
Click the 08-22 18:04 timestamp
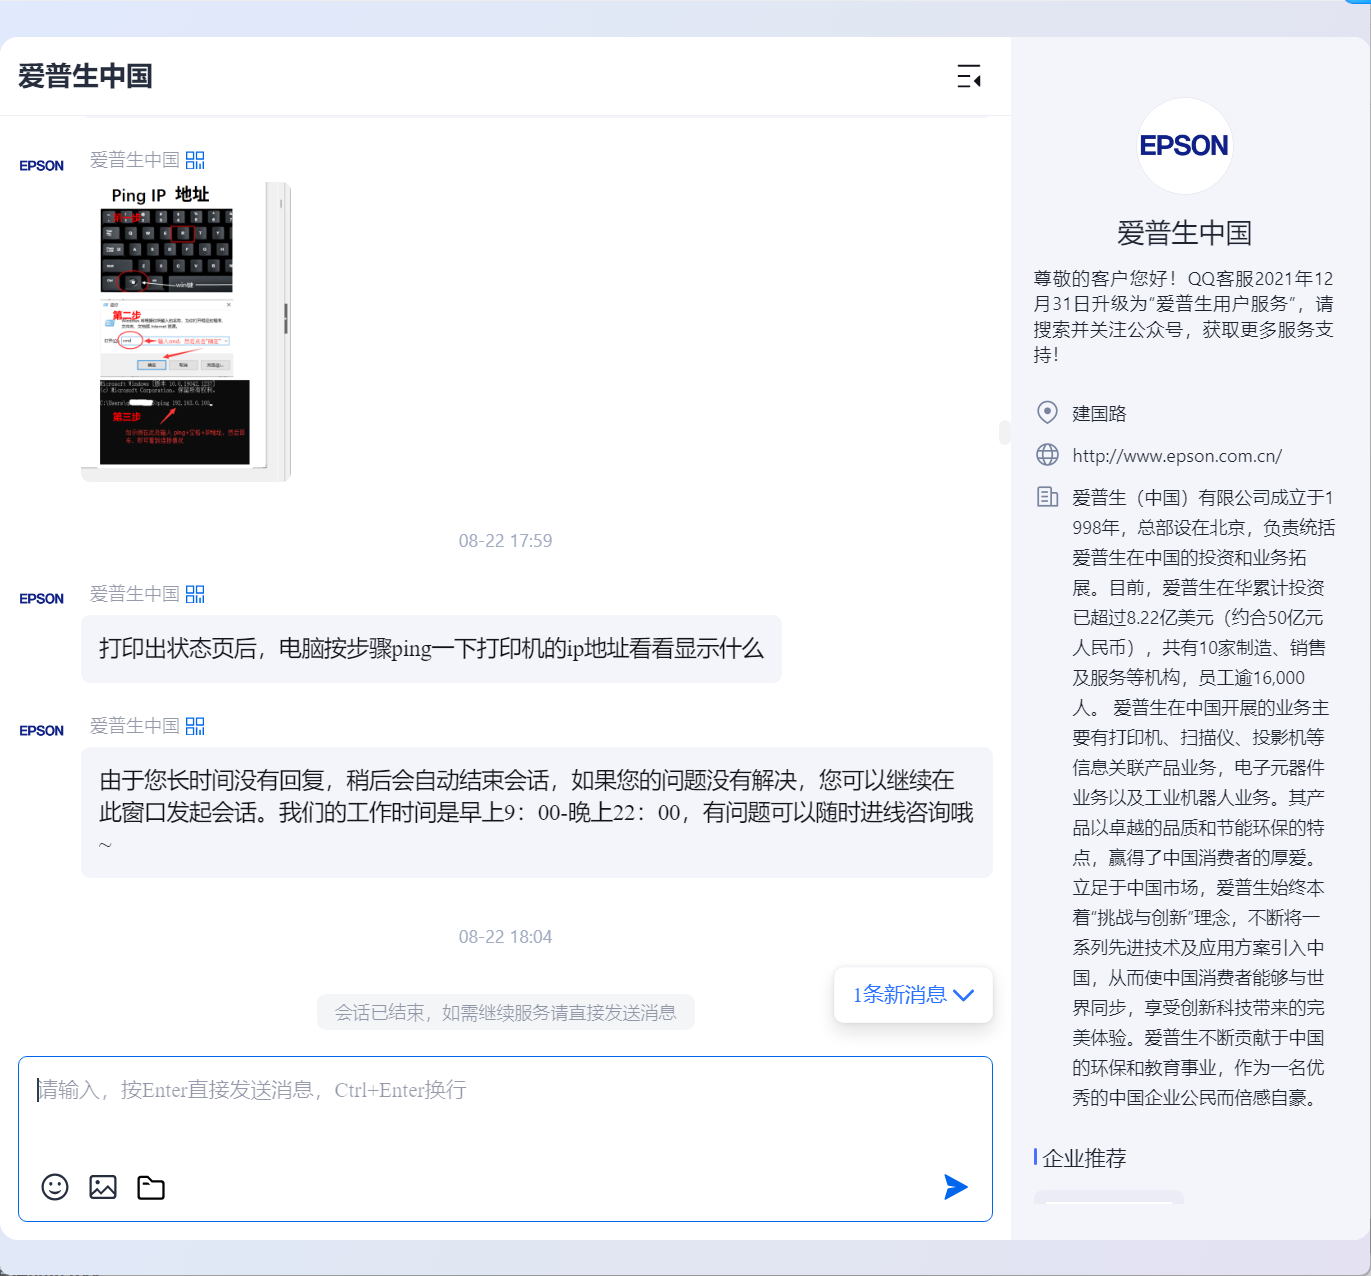tap(505, 937)
